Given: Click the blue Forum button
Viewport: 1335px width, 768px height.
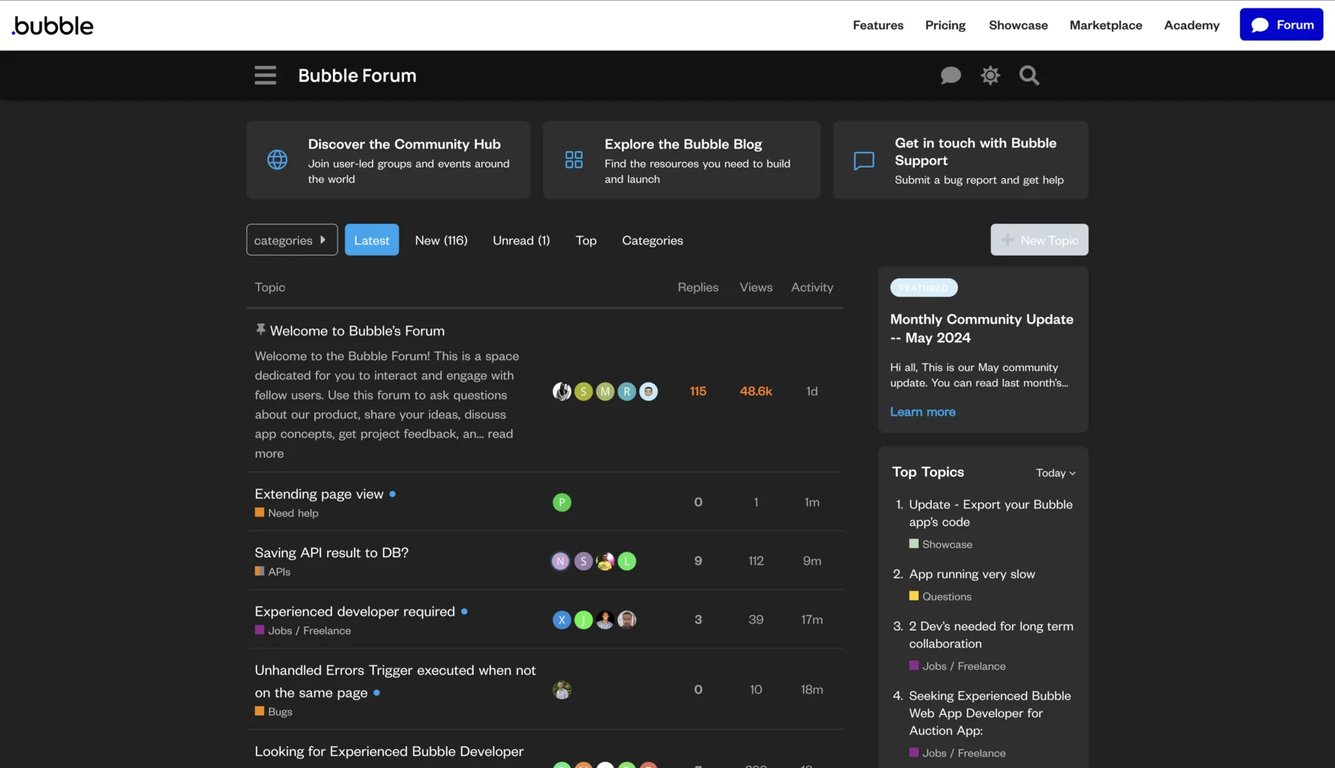Looking at the screenshot, I should click(1281, 25).
